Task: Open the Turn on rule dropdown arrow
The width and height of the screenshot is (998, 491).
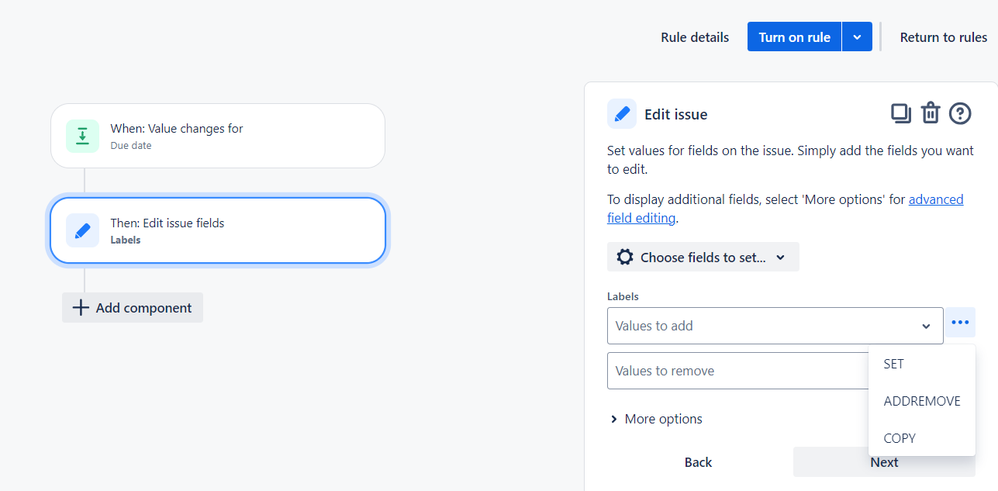Action: [857, 37]
